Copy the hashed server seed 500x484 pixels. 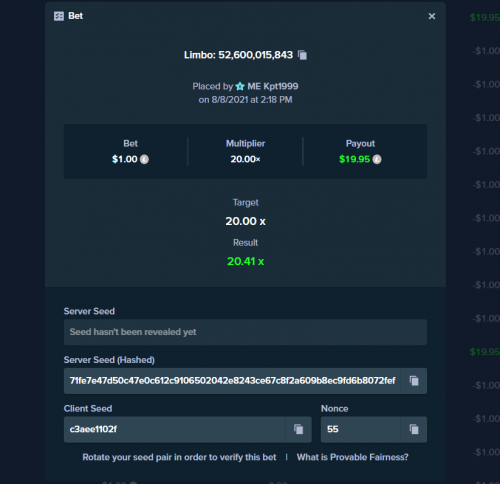(x=414, y=381)
